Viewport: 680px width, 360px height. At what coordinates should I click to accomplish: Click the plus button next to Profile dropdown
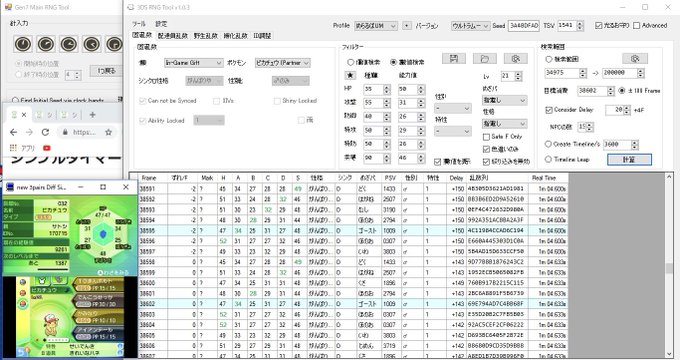pos(406,26)
